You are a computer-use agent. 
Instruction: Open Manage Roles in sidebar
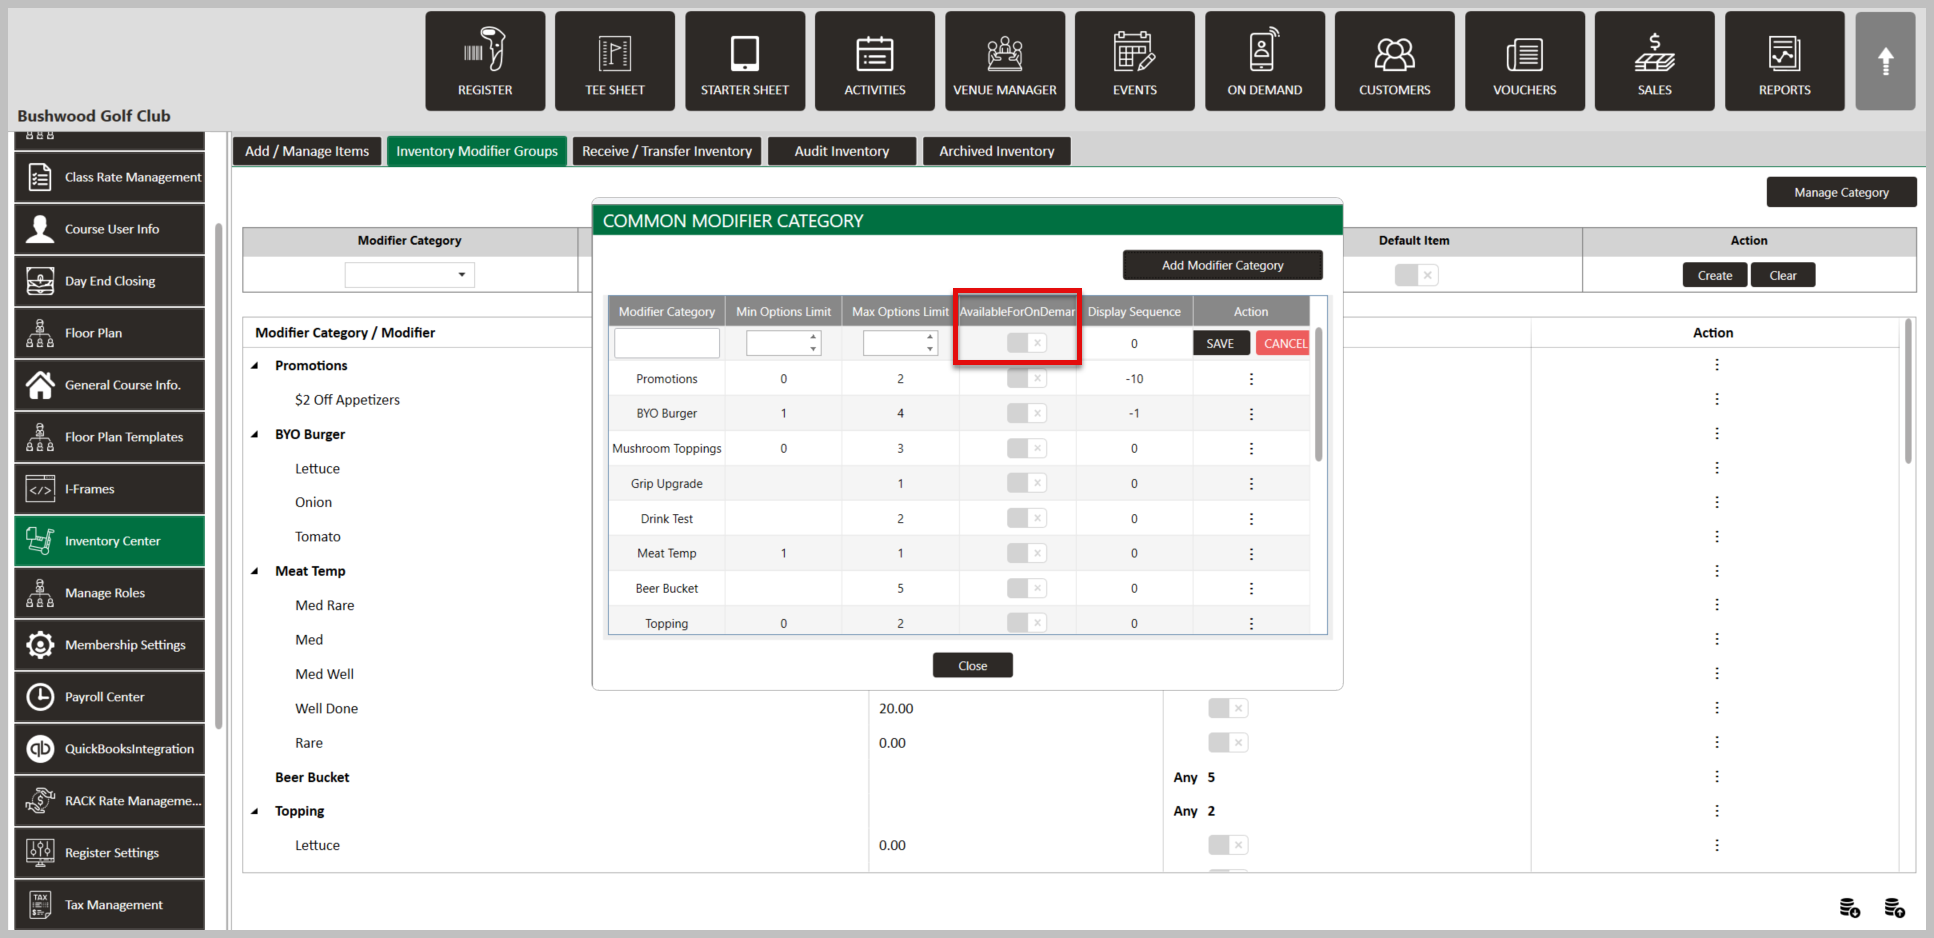110,593
